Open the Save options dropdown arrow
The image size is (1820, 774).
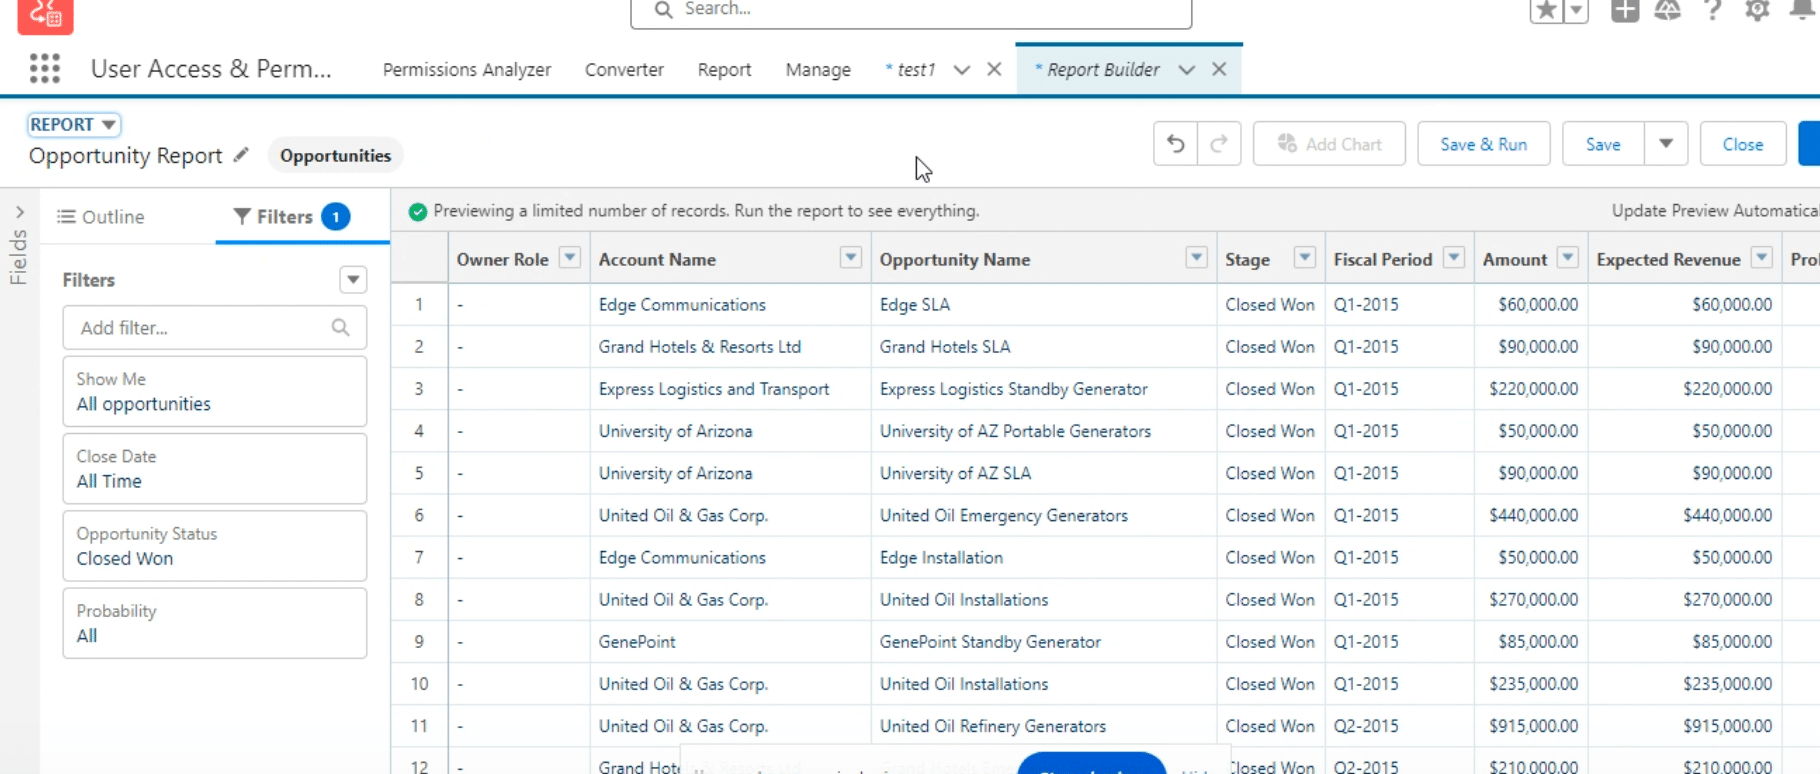click(1666, 144)
